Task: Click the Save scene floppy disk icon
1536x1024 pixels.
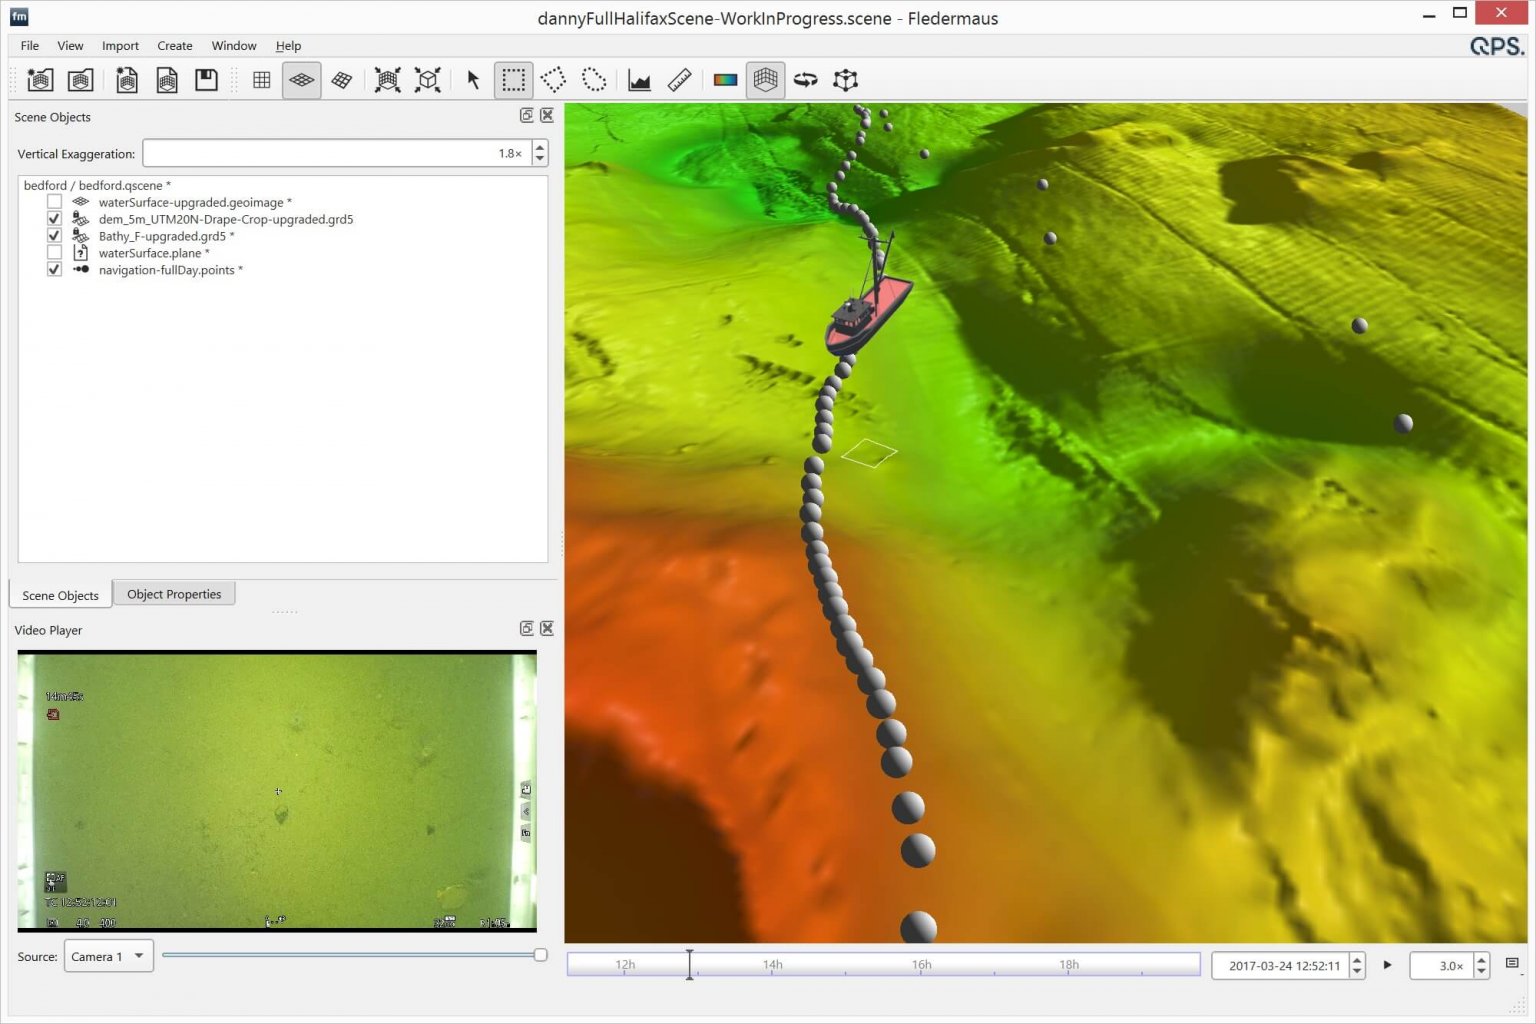Action: pyautogui.click(x=206, y=80)
